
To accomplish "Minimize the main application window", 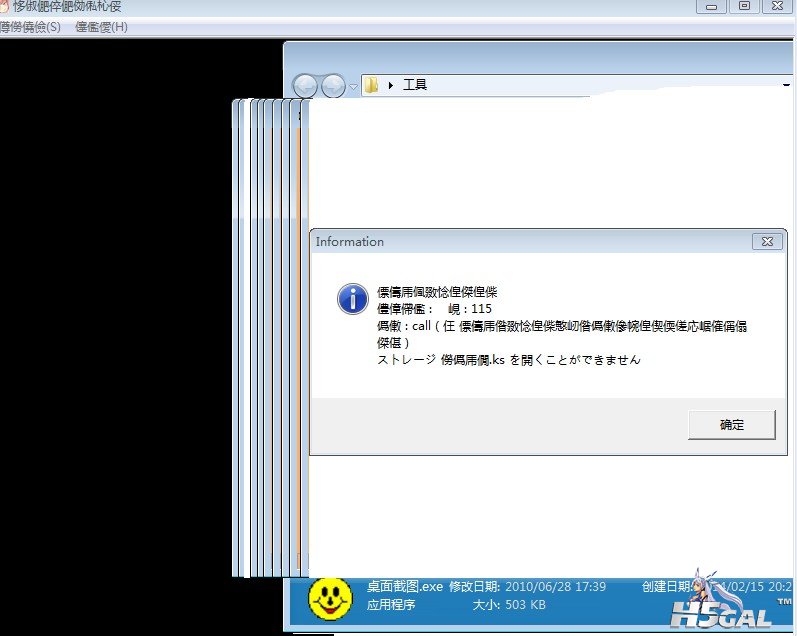I will tap(712, 7).
